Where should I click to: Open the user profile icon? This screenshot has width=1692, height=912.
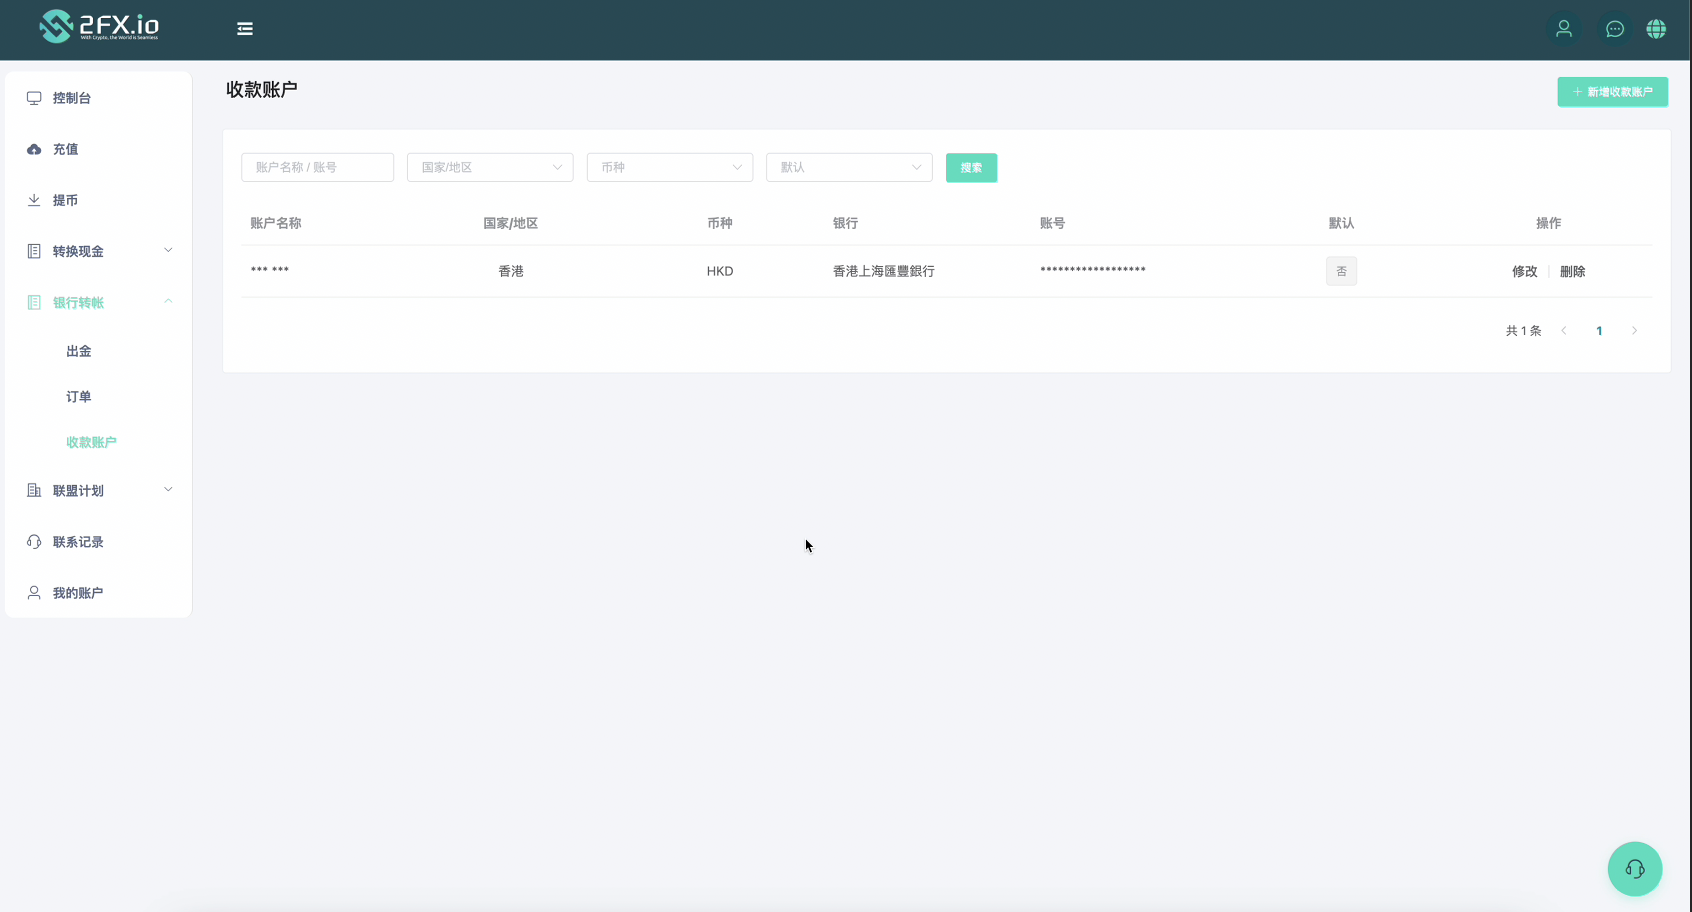pyautogui.click(x=1564, y=29)
